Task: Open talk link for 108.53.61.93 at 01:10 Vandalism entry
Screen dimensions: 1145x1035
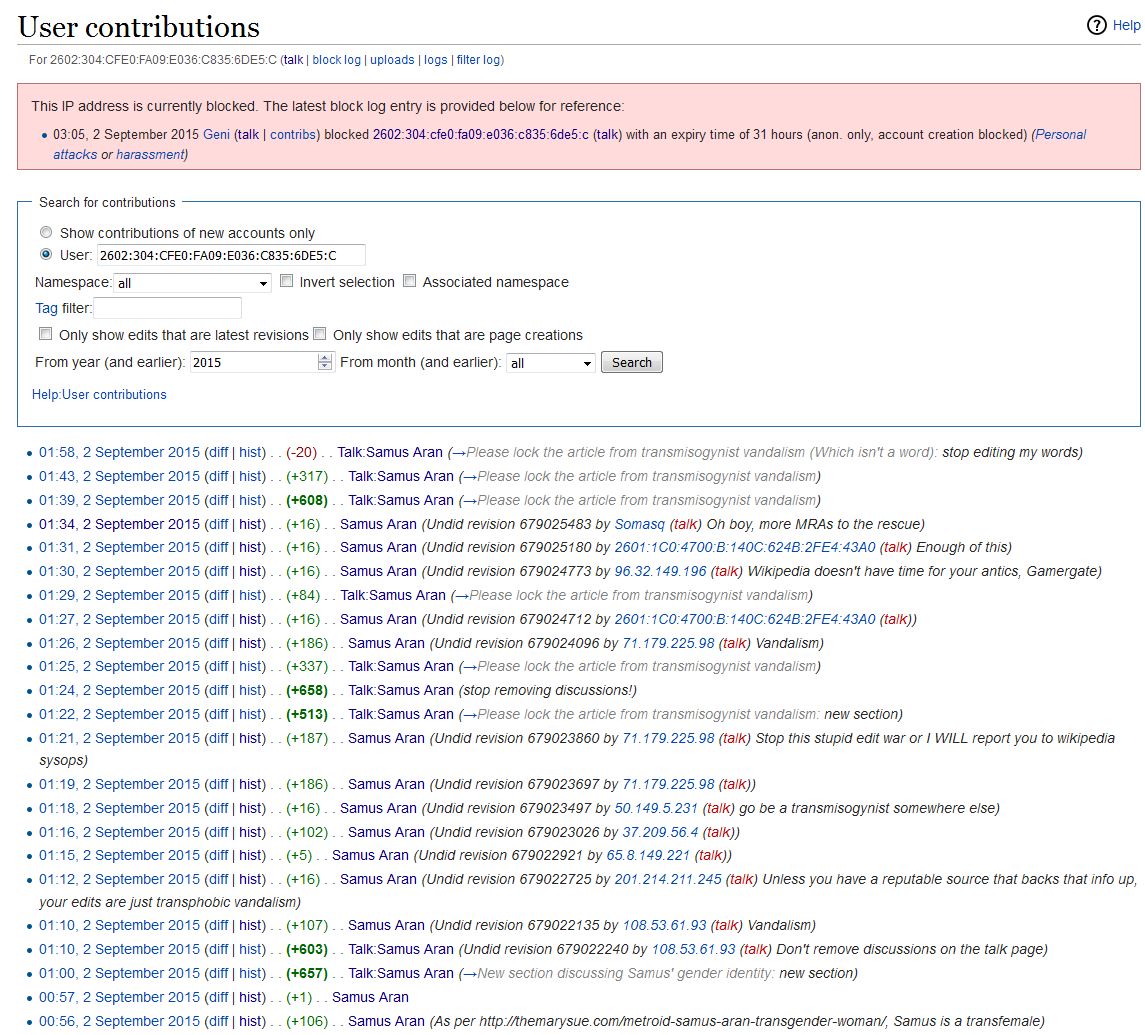Action: [x=726, y=925]
